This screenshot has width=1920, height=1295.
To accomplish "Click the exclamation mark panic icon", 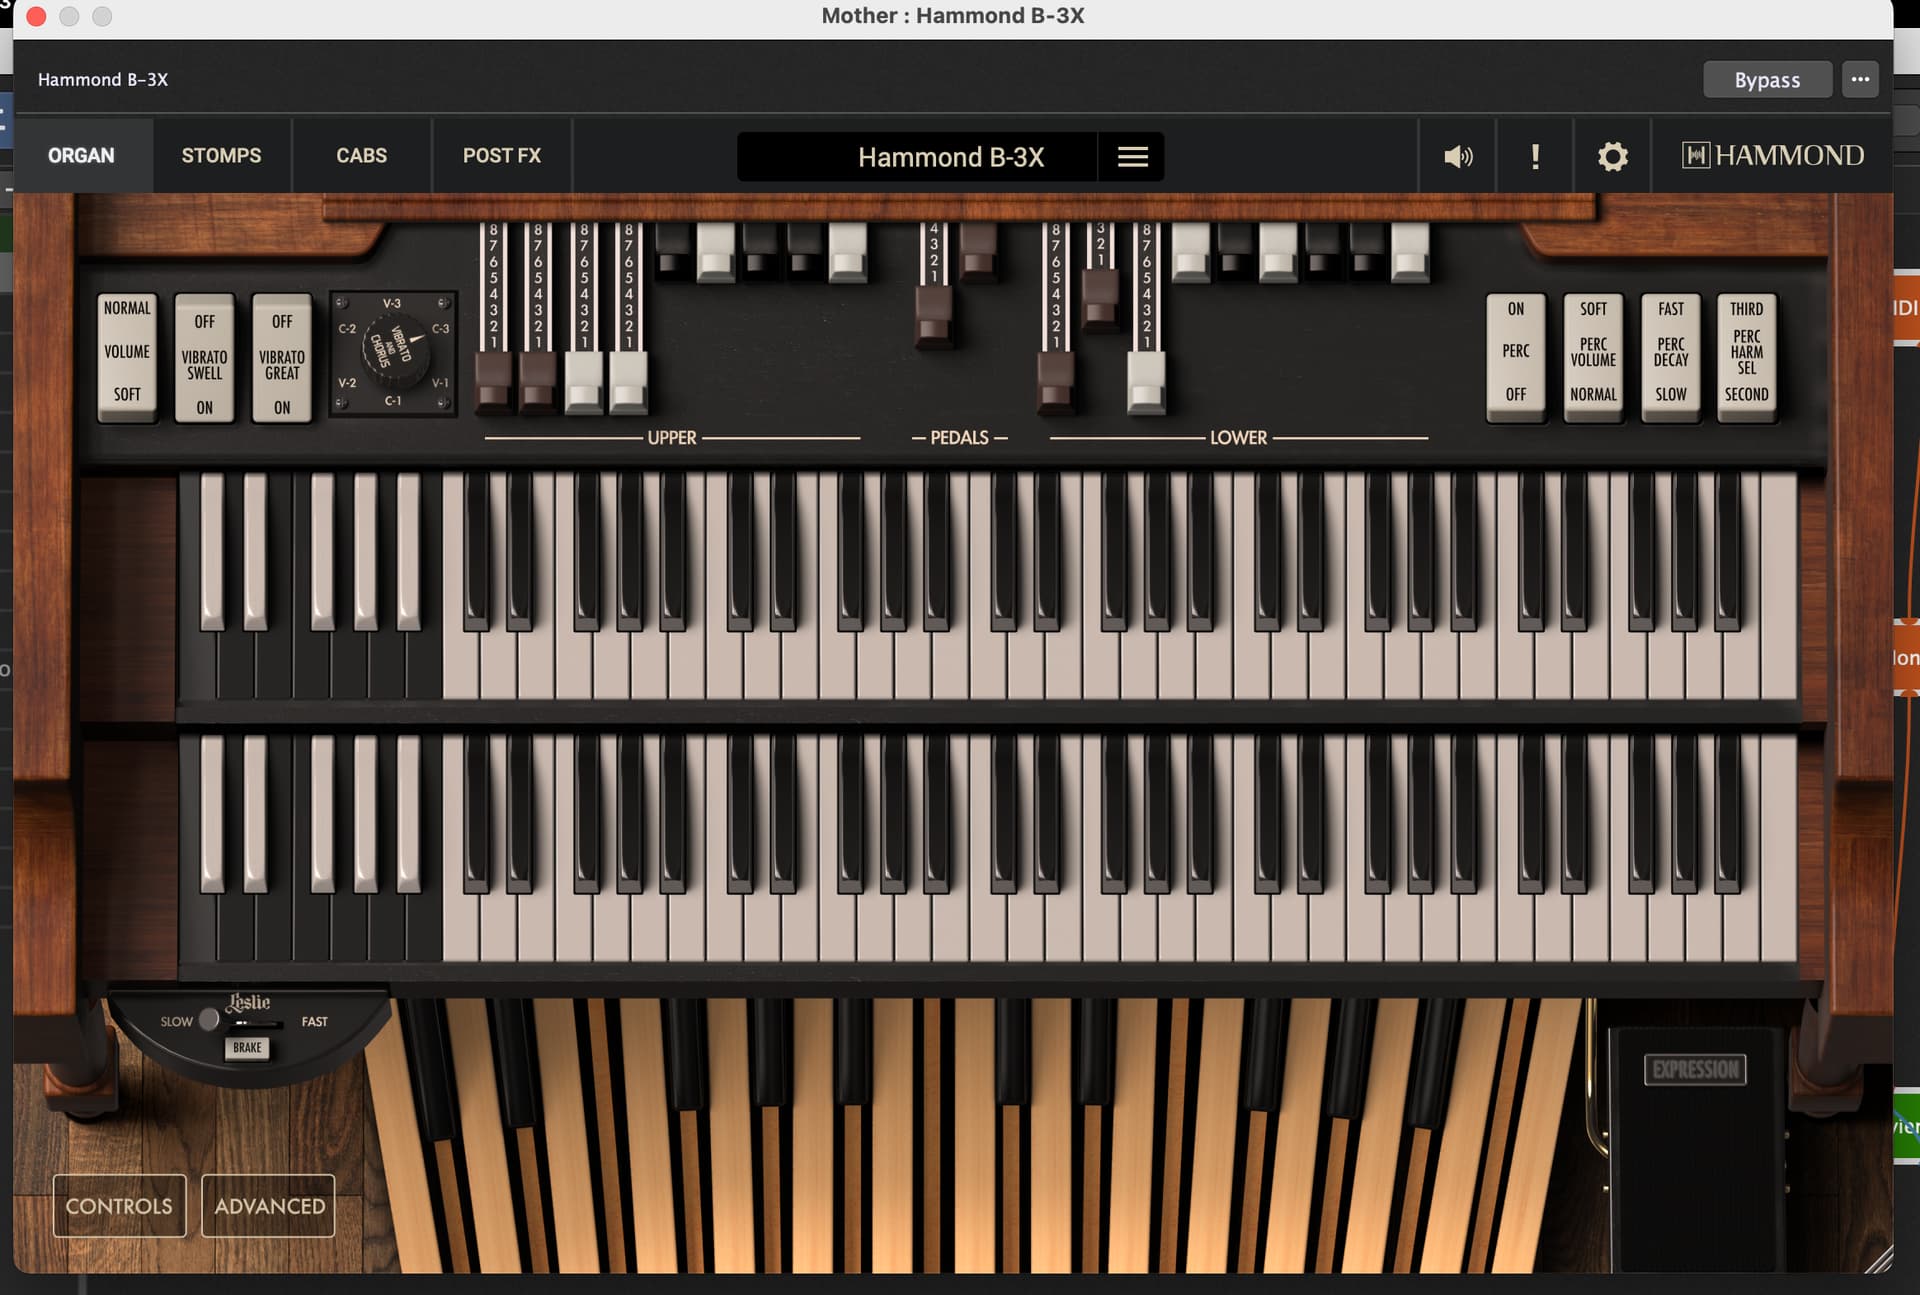I will pos(1535,156).
